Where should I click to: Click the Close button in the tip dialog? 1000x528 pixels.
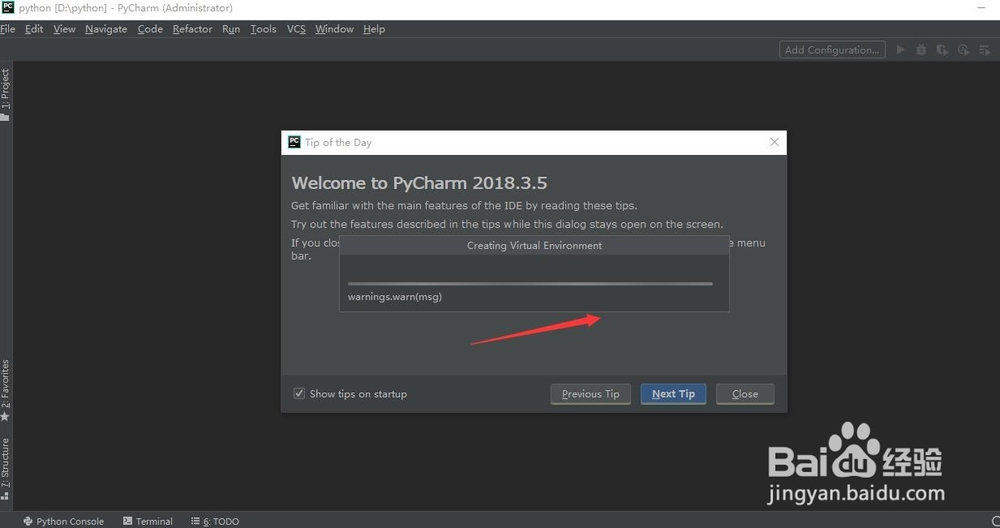click(x=745, y=394)
